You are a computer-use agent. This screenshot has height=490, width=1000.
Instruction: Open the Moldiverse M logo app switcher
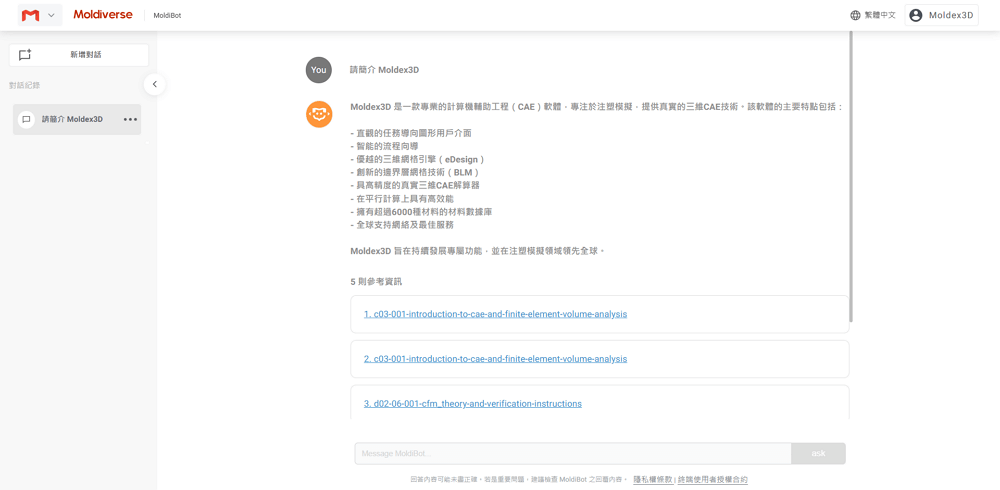[40, 15]
